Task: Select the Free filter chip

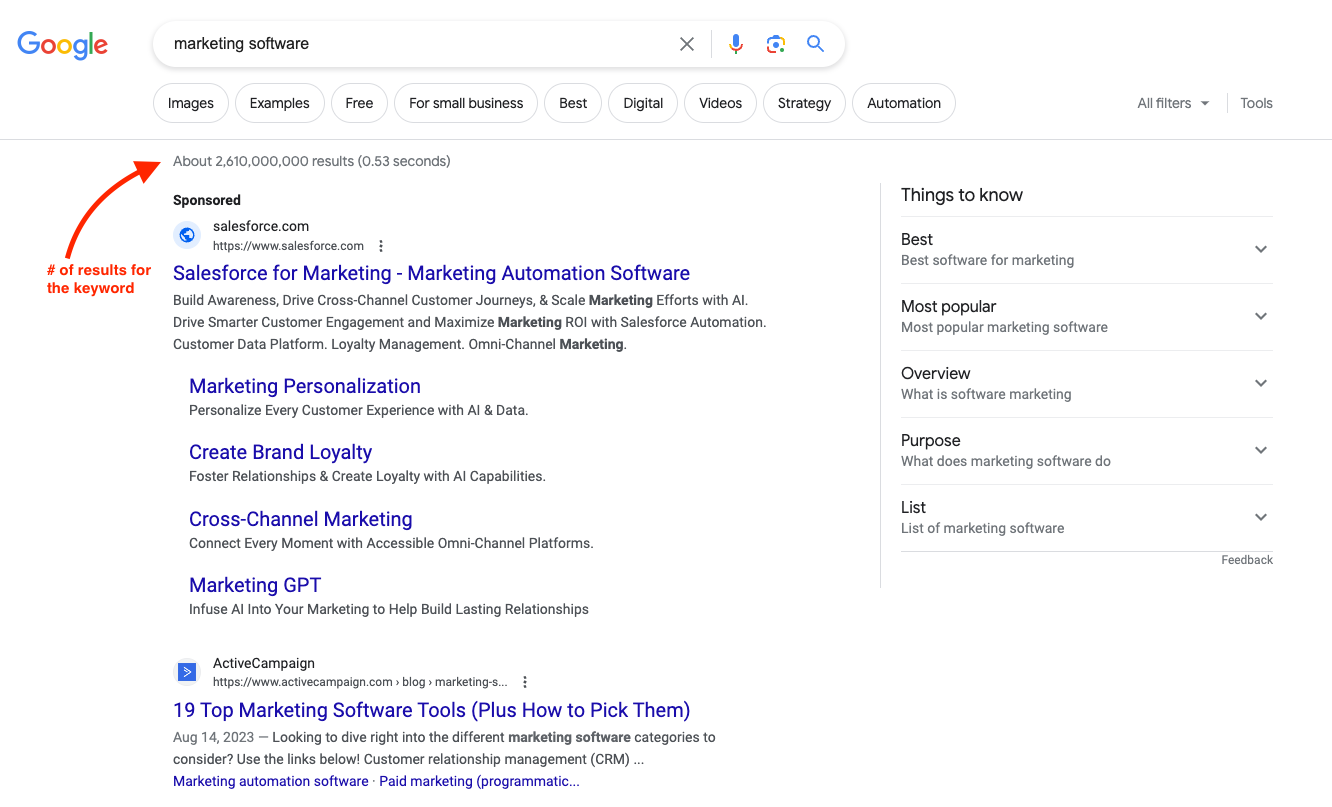Action: (x=359, y=103)
